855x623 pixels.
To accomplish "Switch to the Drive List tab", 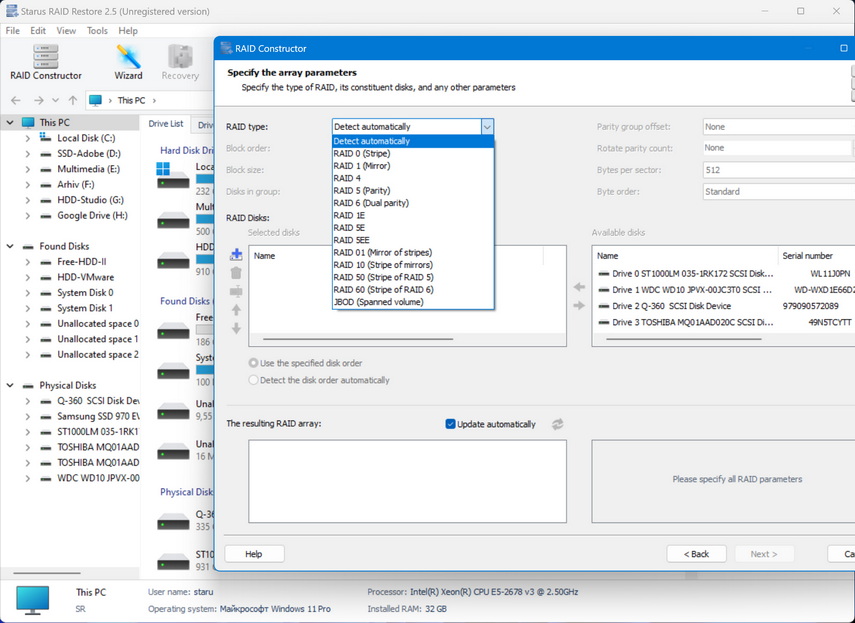I will 166,124.
